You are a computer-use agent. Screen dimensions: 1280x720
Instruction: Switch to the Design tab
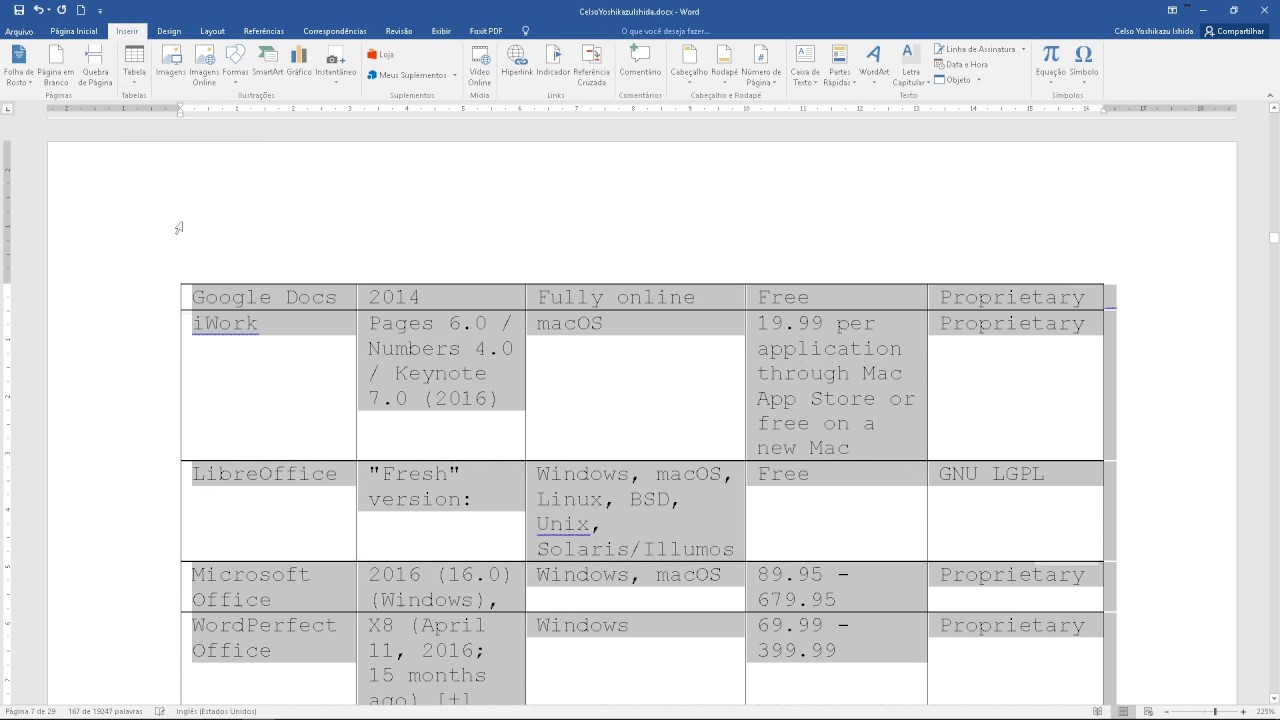click(x=169, y=31)
